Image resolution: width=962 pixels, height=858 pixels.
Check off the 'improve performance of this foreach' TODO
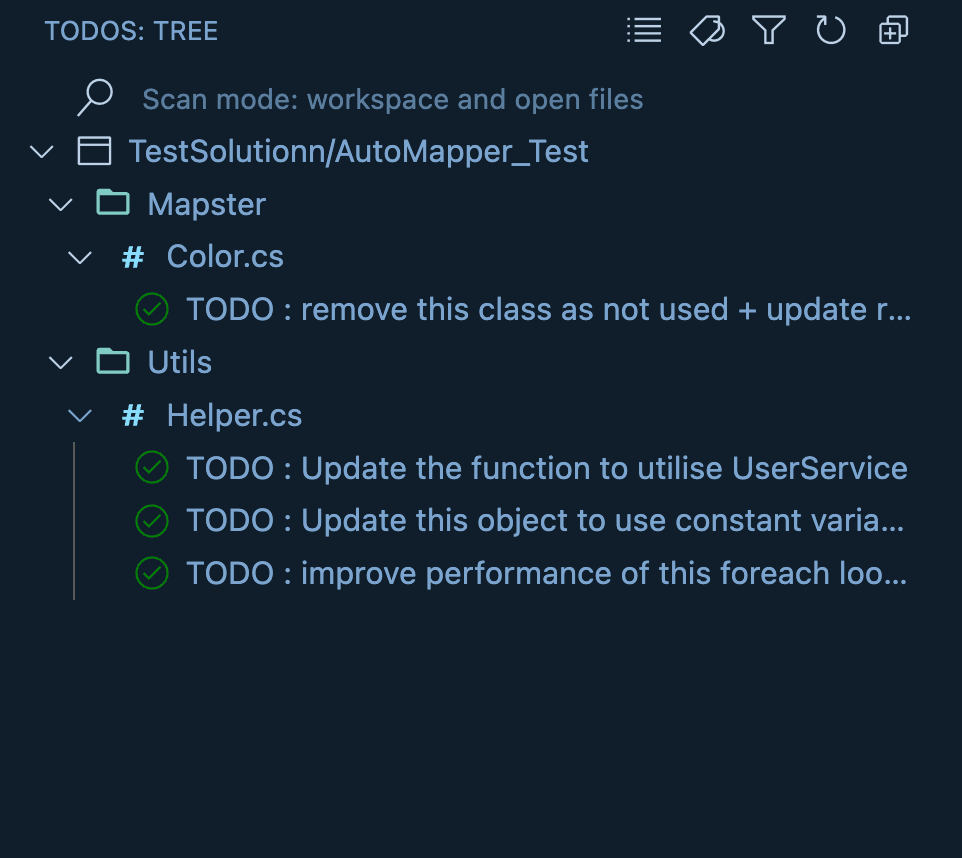coord(152,573)
